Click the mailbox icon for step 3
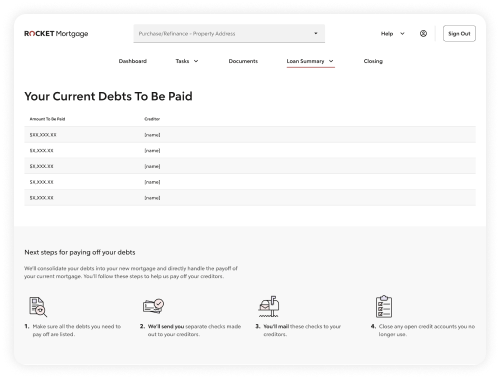 pos(269,306)
